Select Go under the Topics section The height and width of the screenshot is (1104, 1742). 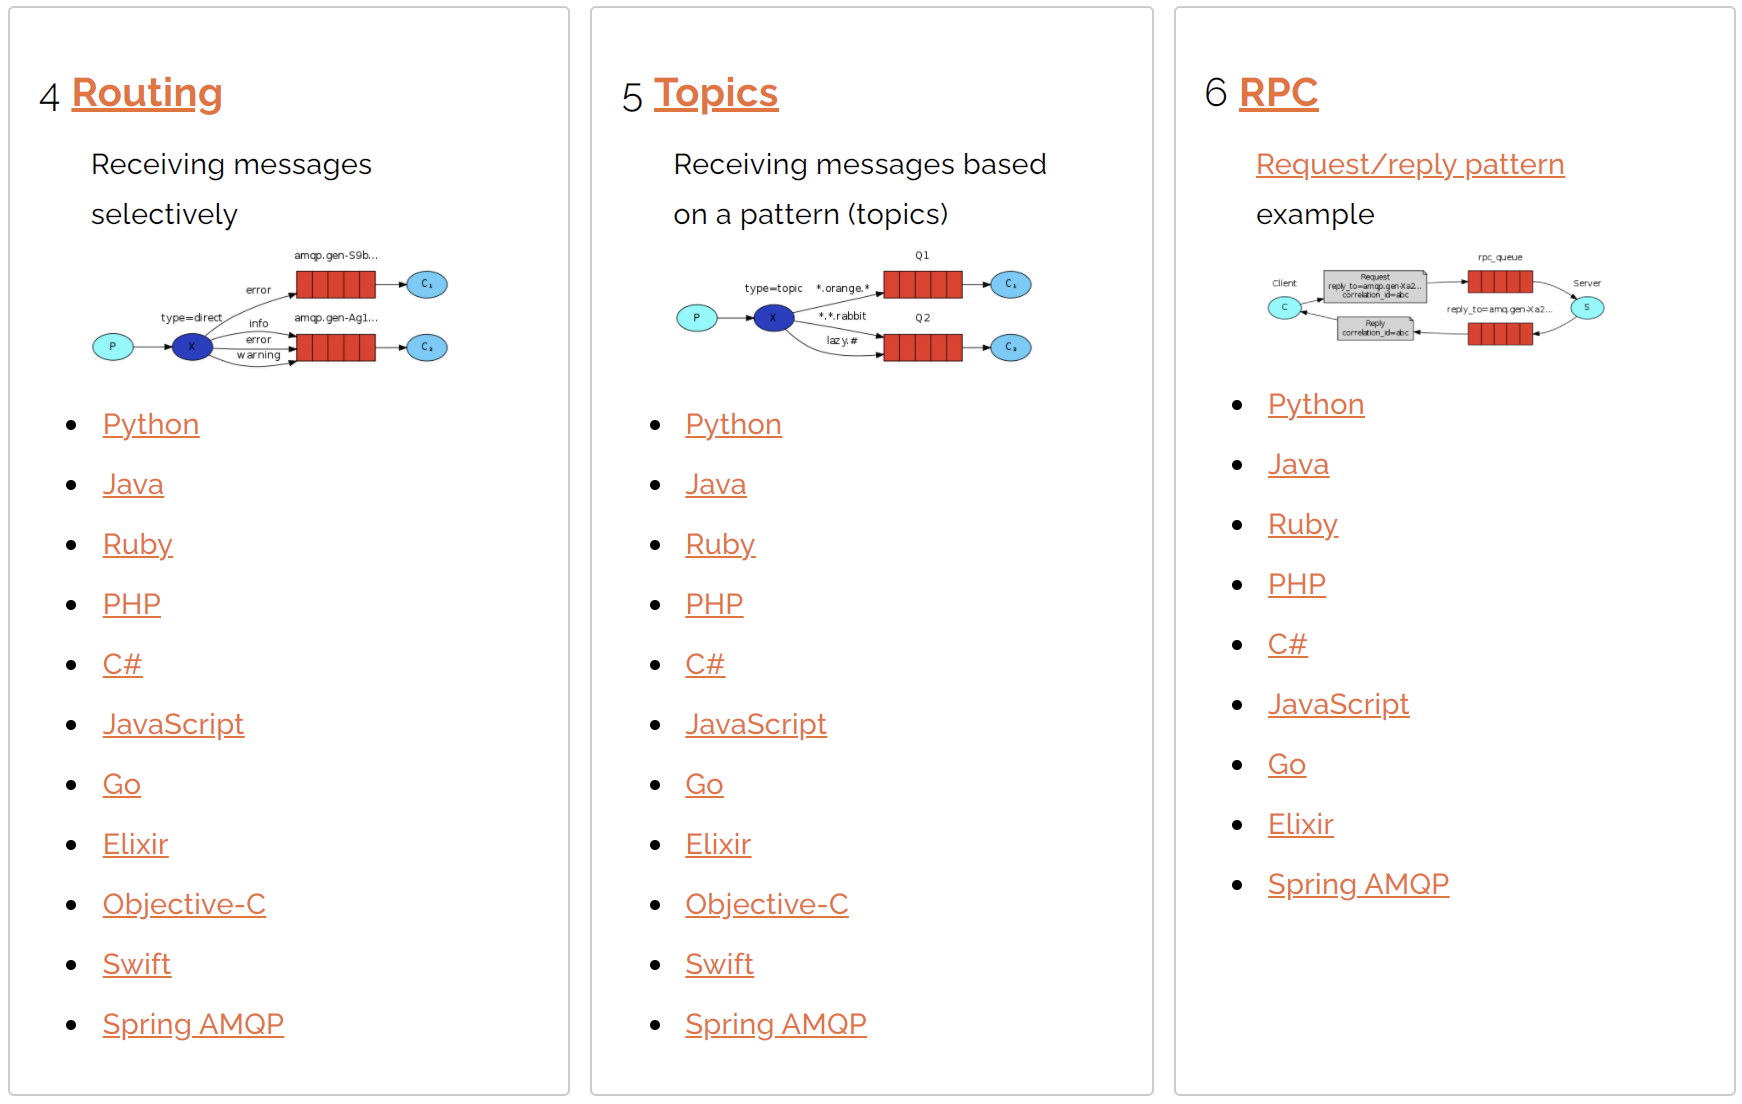704,784
